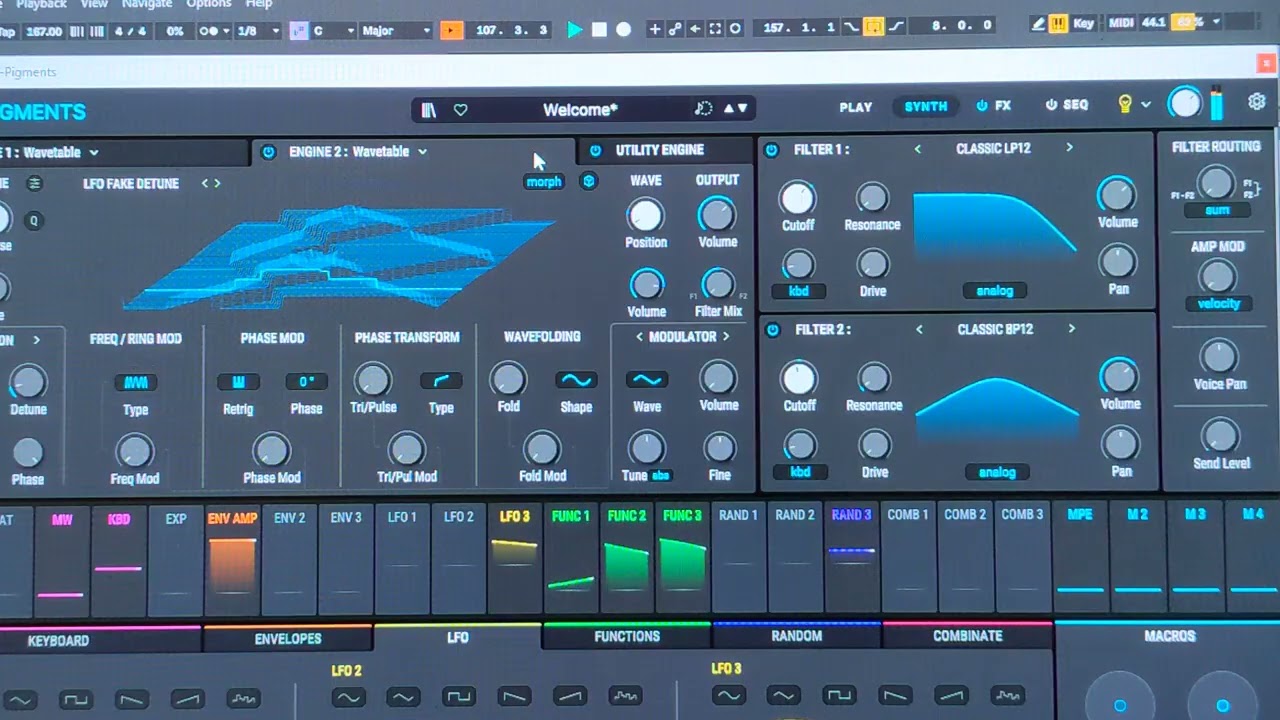Click the sum filter routing label
The width and height of the screenshot is (1280, 720).
(1217, 211)
